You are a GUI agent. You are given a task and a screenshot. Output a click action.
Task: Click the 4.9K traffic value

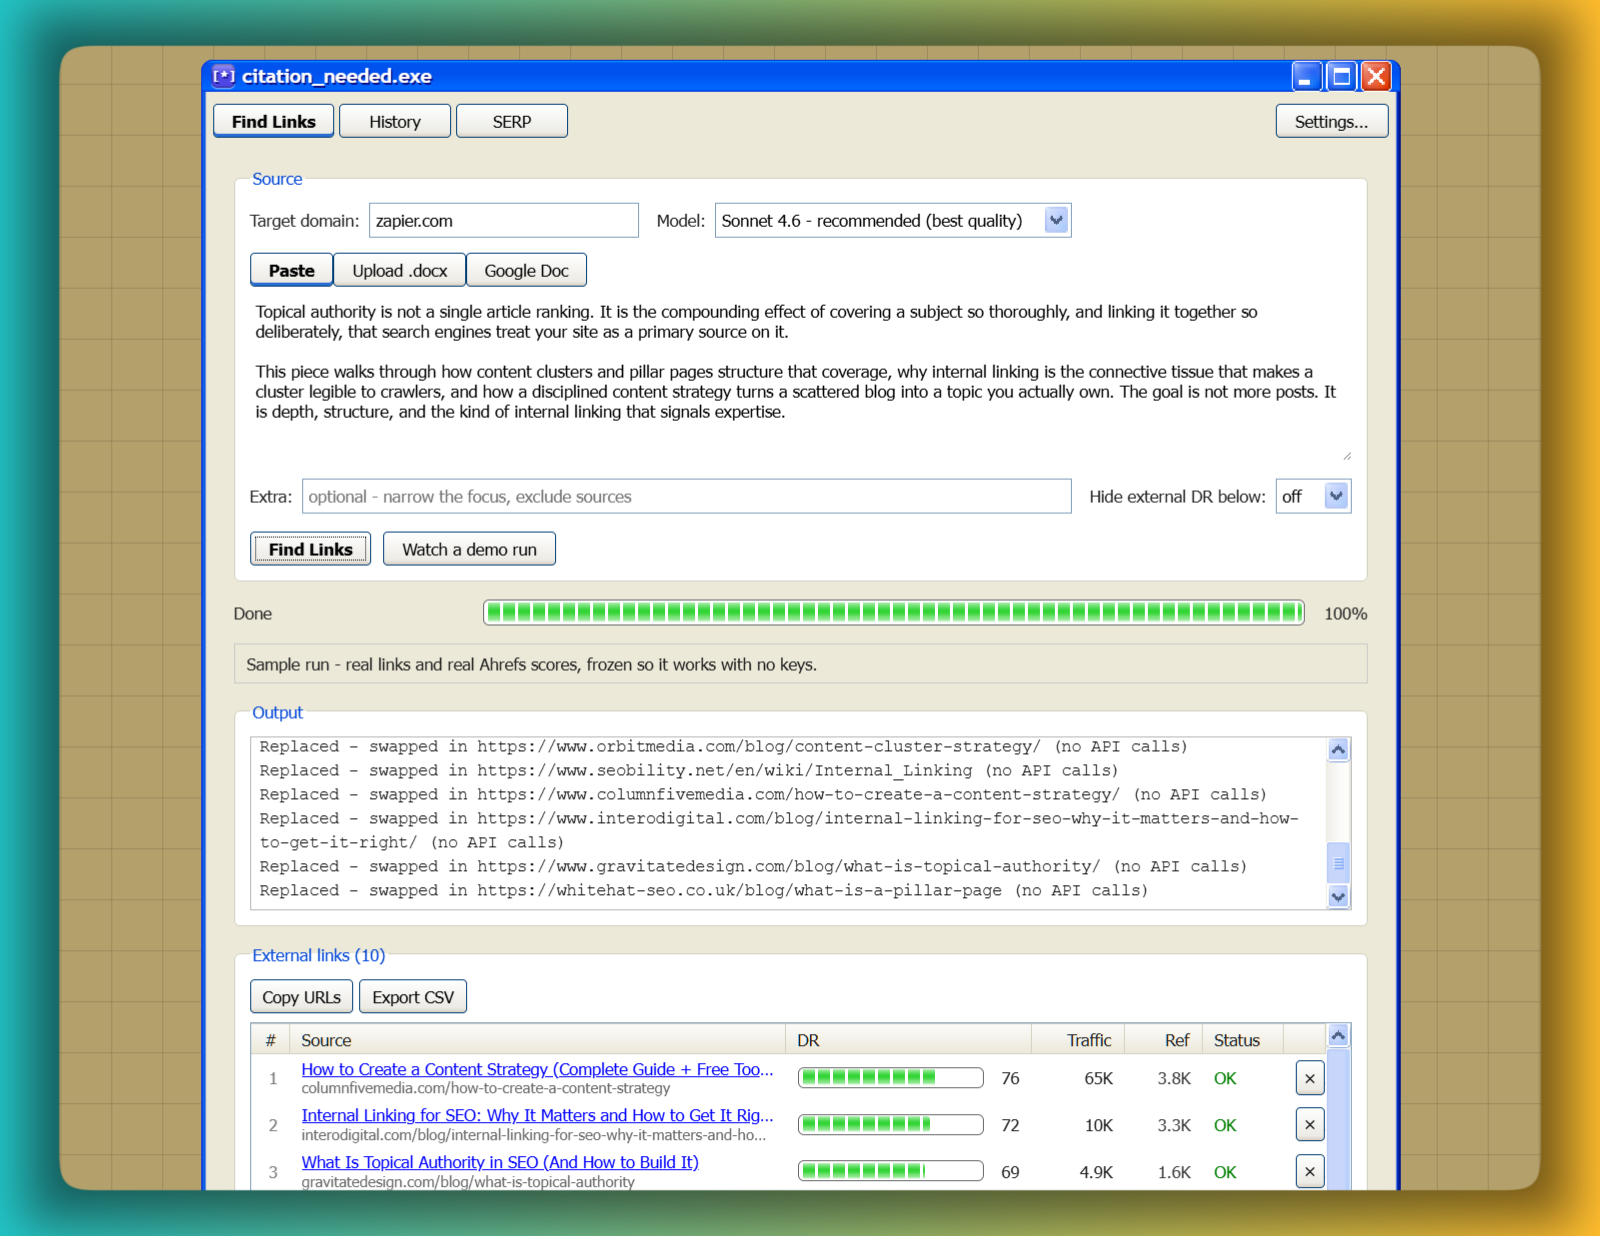pyautogui.click(x=1096, y=1172)
